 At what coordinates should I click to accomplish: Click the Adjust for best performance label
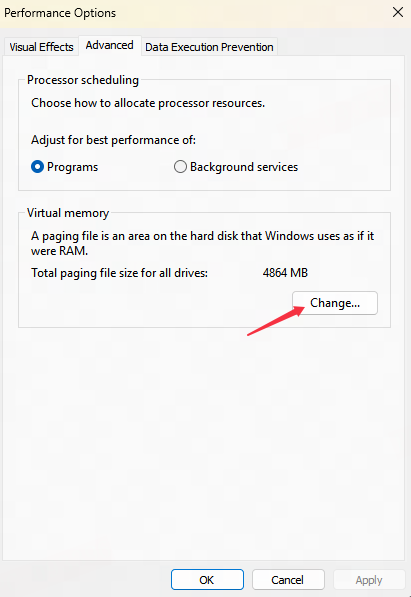point(113,140)
